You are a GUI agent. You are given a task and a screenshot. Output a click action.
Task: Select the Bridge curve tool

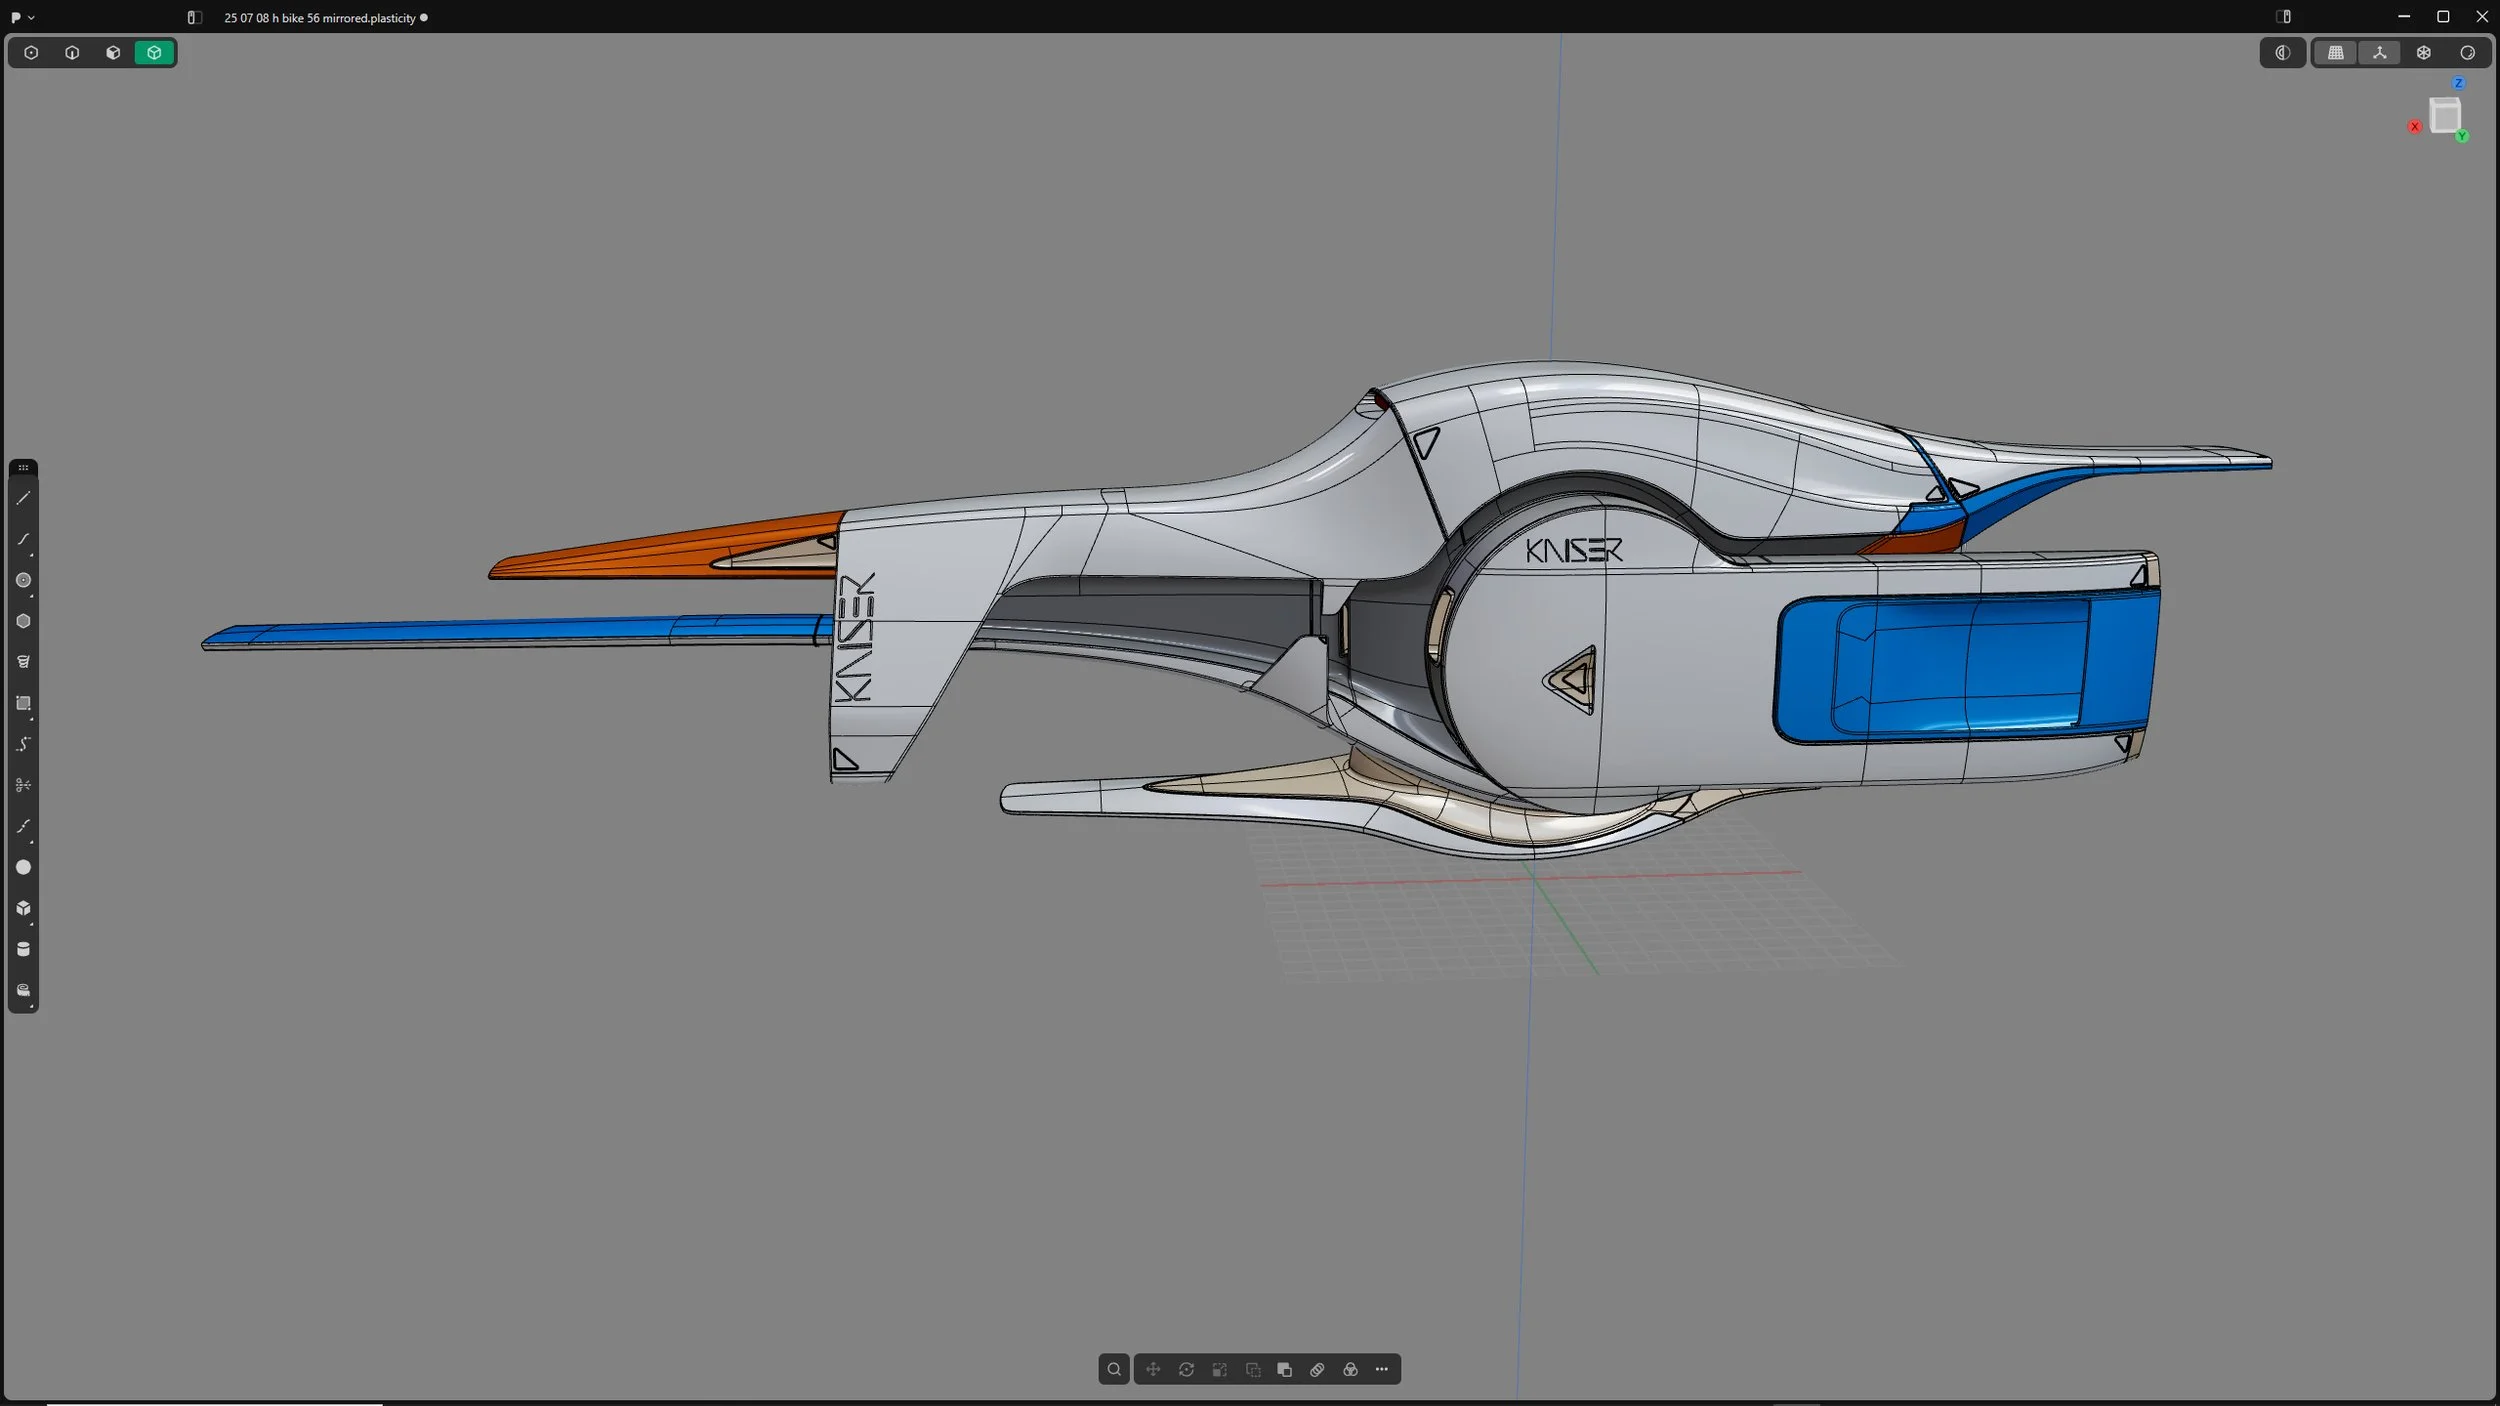23,826
